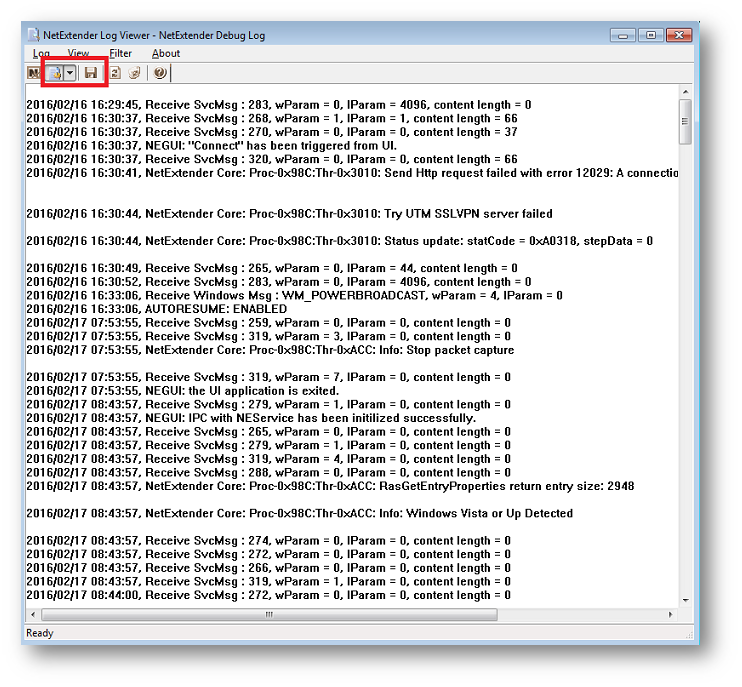The height and width of the screenshot is (687, 742).
Task: Click the Receive SvcMsg : 268 line
Action: pyautogui.click(x=272, y=119)
